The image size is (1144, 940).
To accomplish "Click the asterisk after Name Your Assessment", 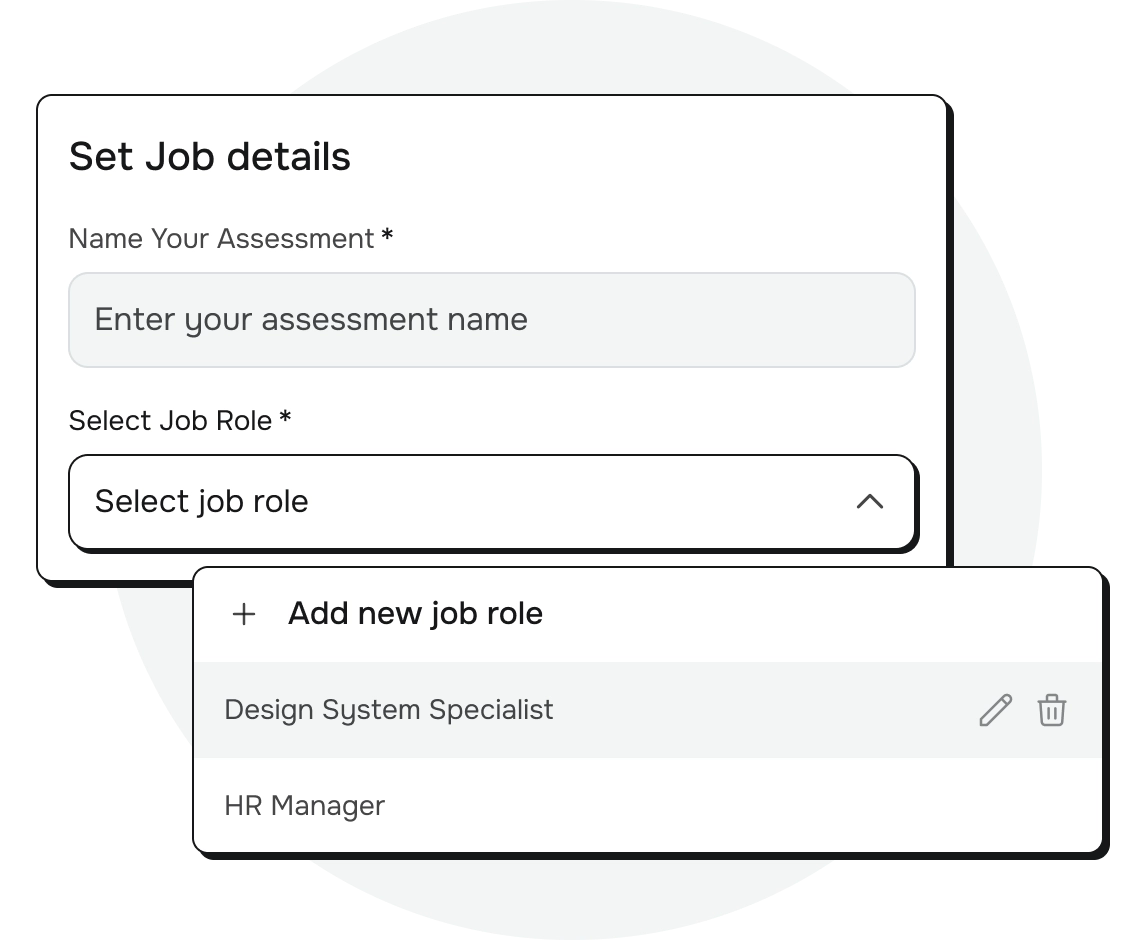I will (x=387, y=237).
